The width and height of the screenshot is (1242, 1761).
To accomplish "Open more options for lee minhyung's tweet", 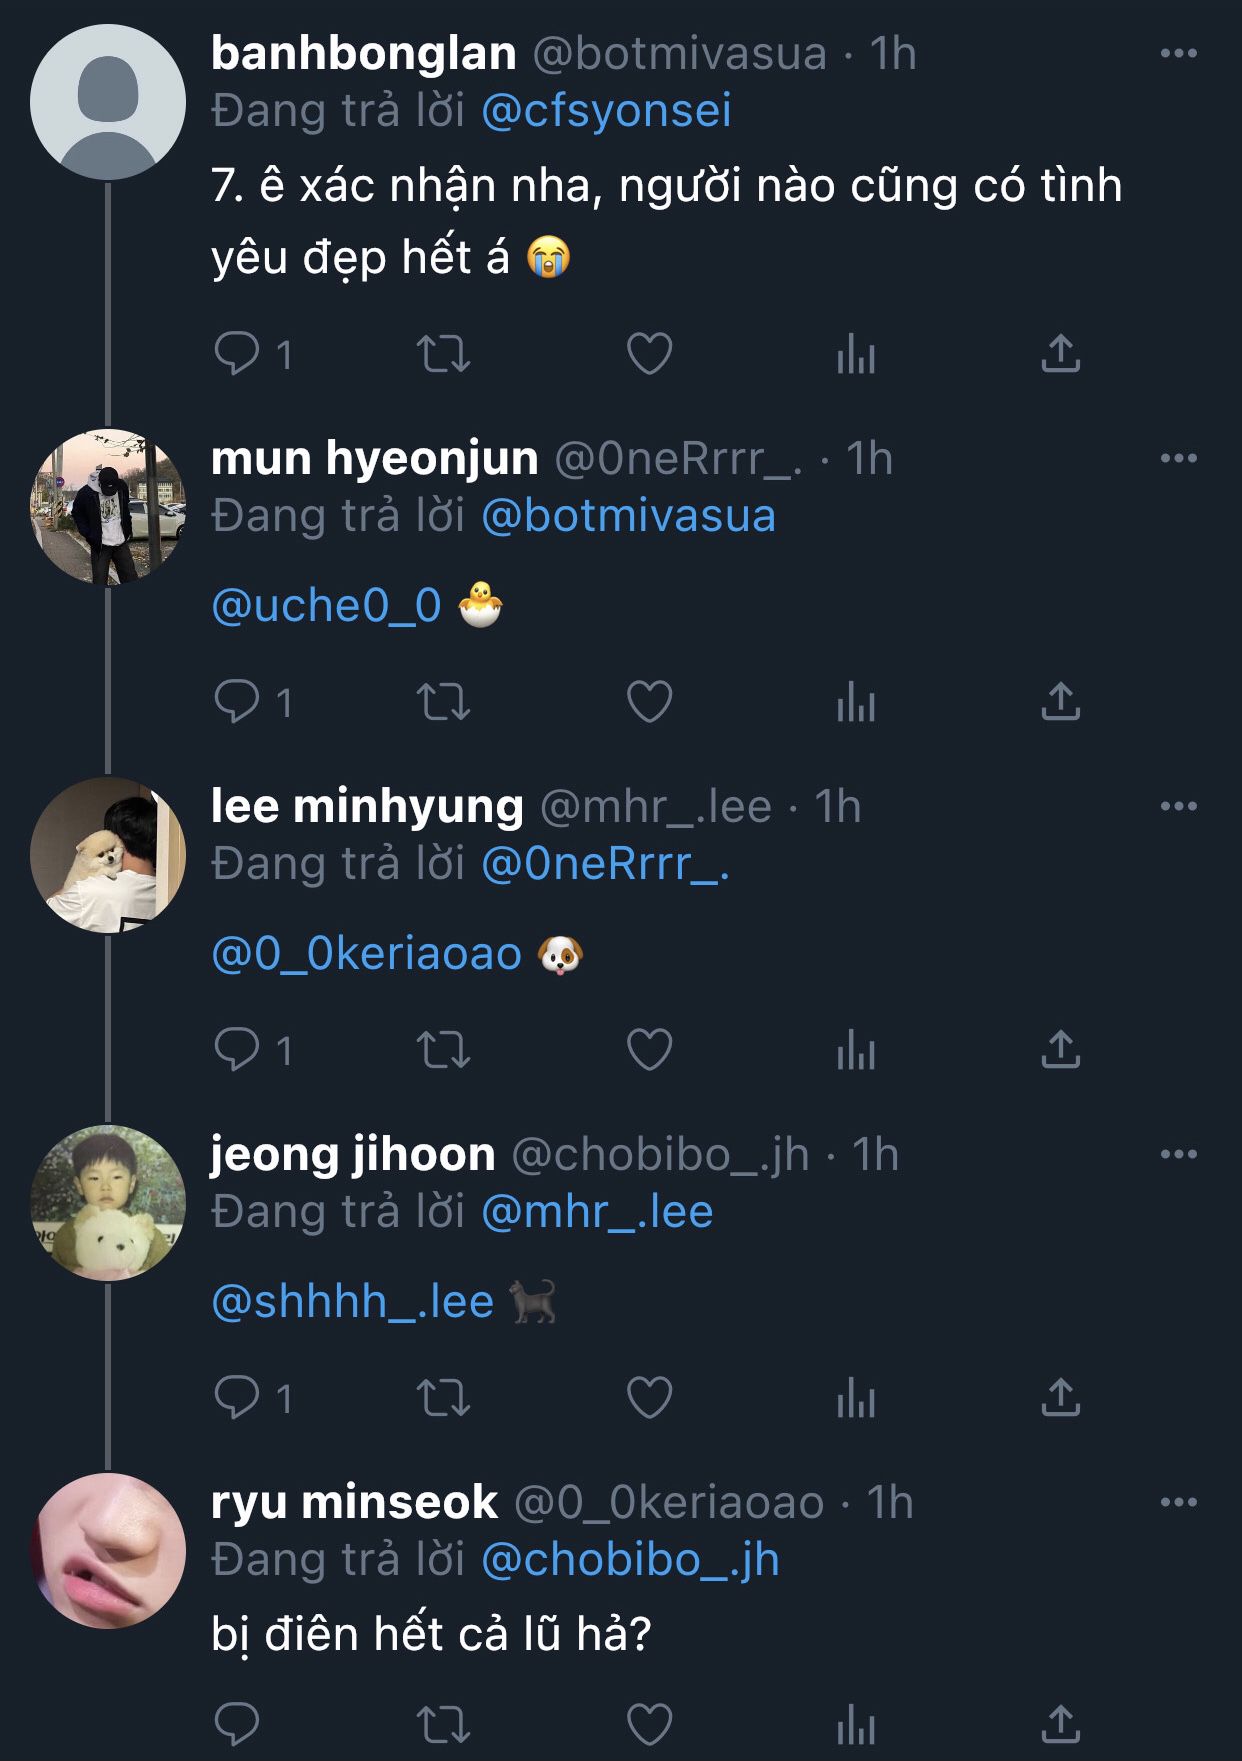I will click(1178, 806).
